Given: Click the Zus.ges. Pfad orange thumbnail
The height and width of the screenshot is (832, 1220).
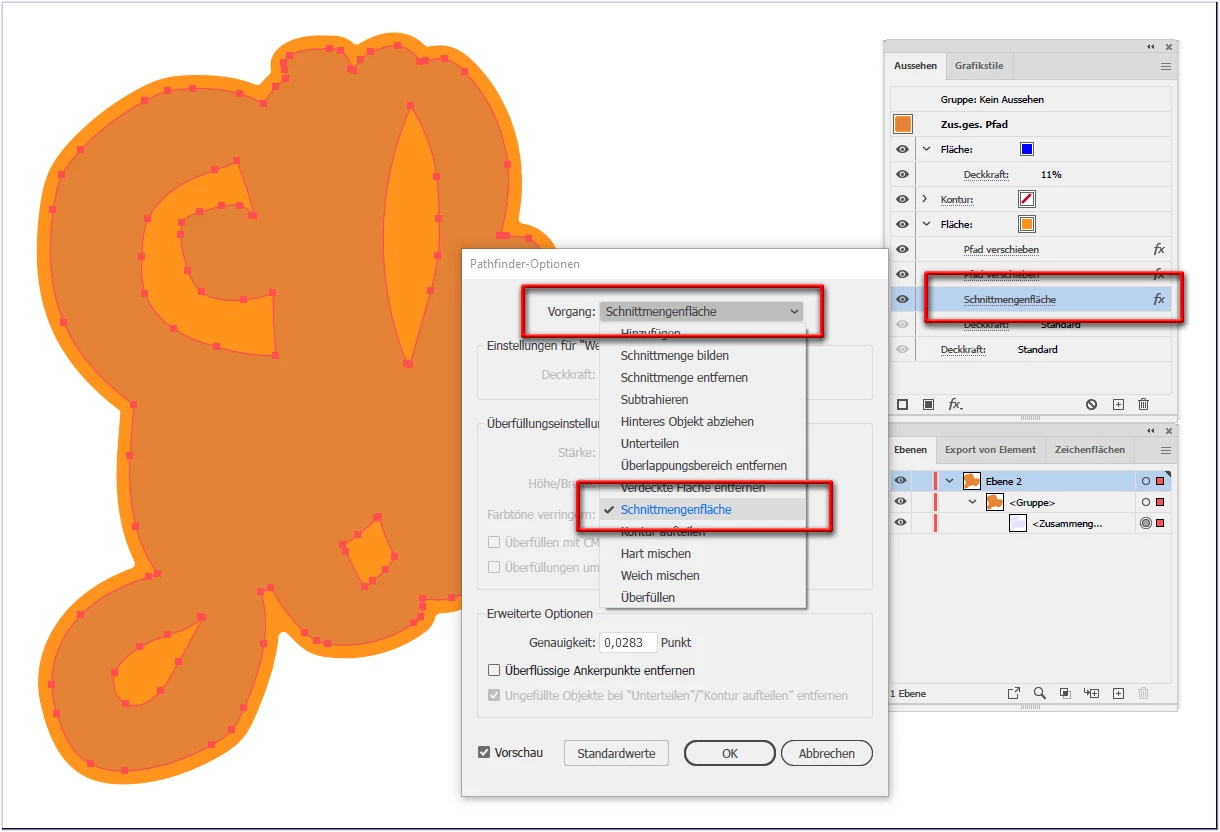Looking at the screenshot, I should pyautogui.click(x=903, y=124).
